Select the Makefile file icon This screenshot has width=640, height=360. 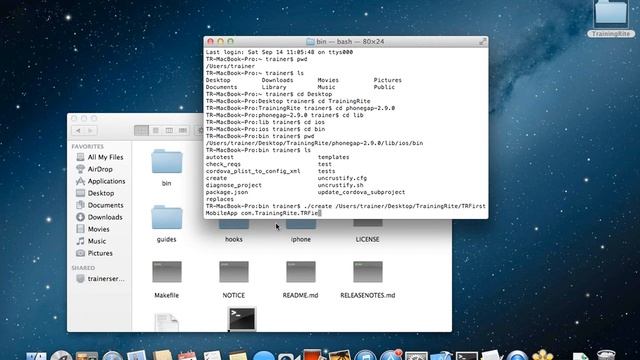[x=167, y=272]
